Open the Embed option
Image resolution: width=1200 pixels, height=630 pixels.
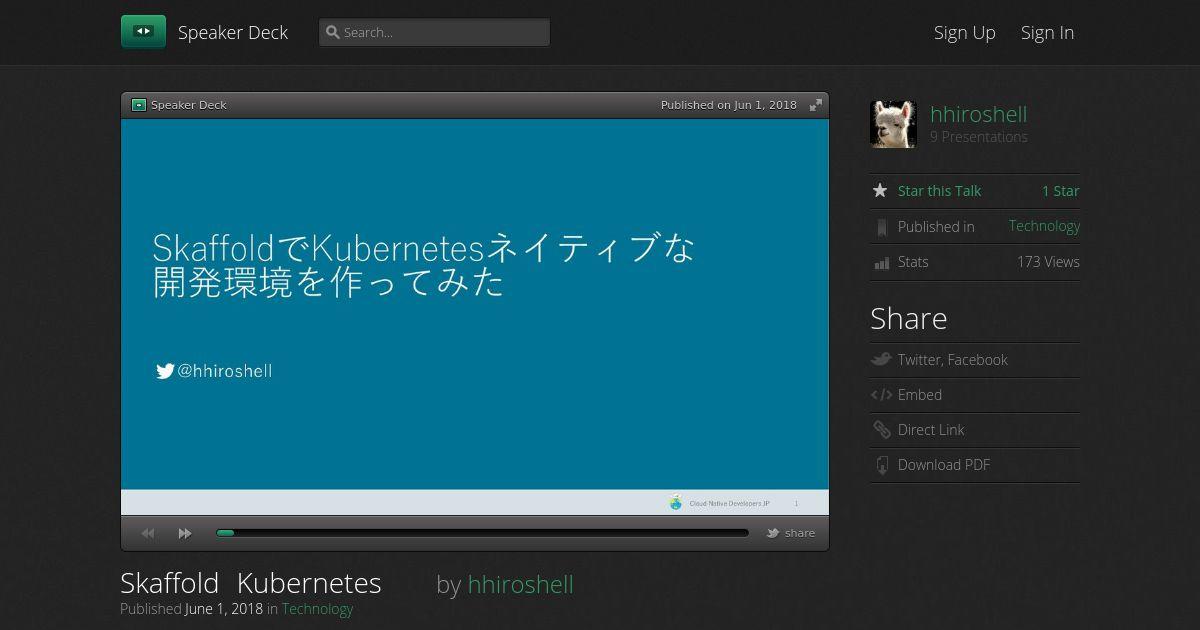(920, 395)
